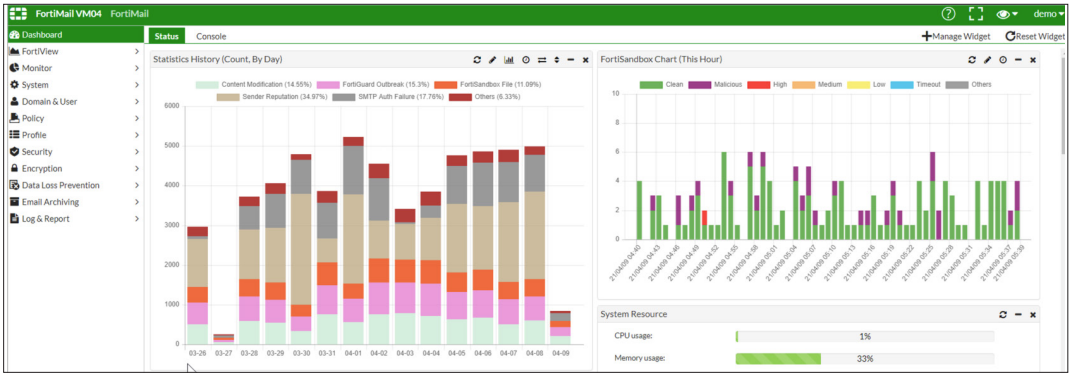The width and height of the screenshot is (1071, 375).
Task: Expand the FortiView sidebar menu
Action: tap(74, 51)
